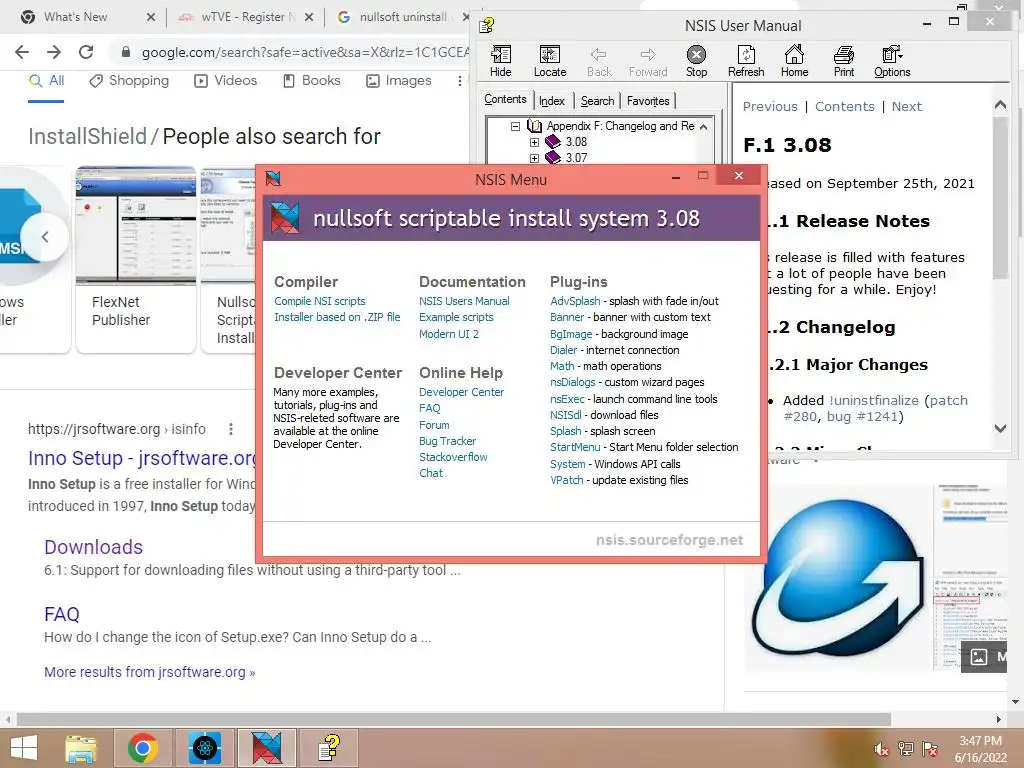Switch to the Search tab in help viewer
Viewport: 1024px width, 768px height.
click(597, 101)
